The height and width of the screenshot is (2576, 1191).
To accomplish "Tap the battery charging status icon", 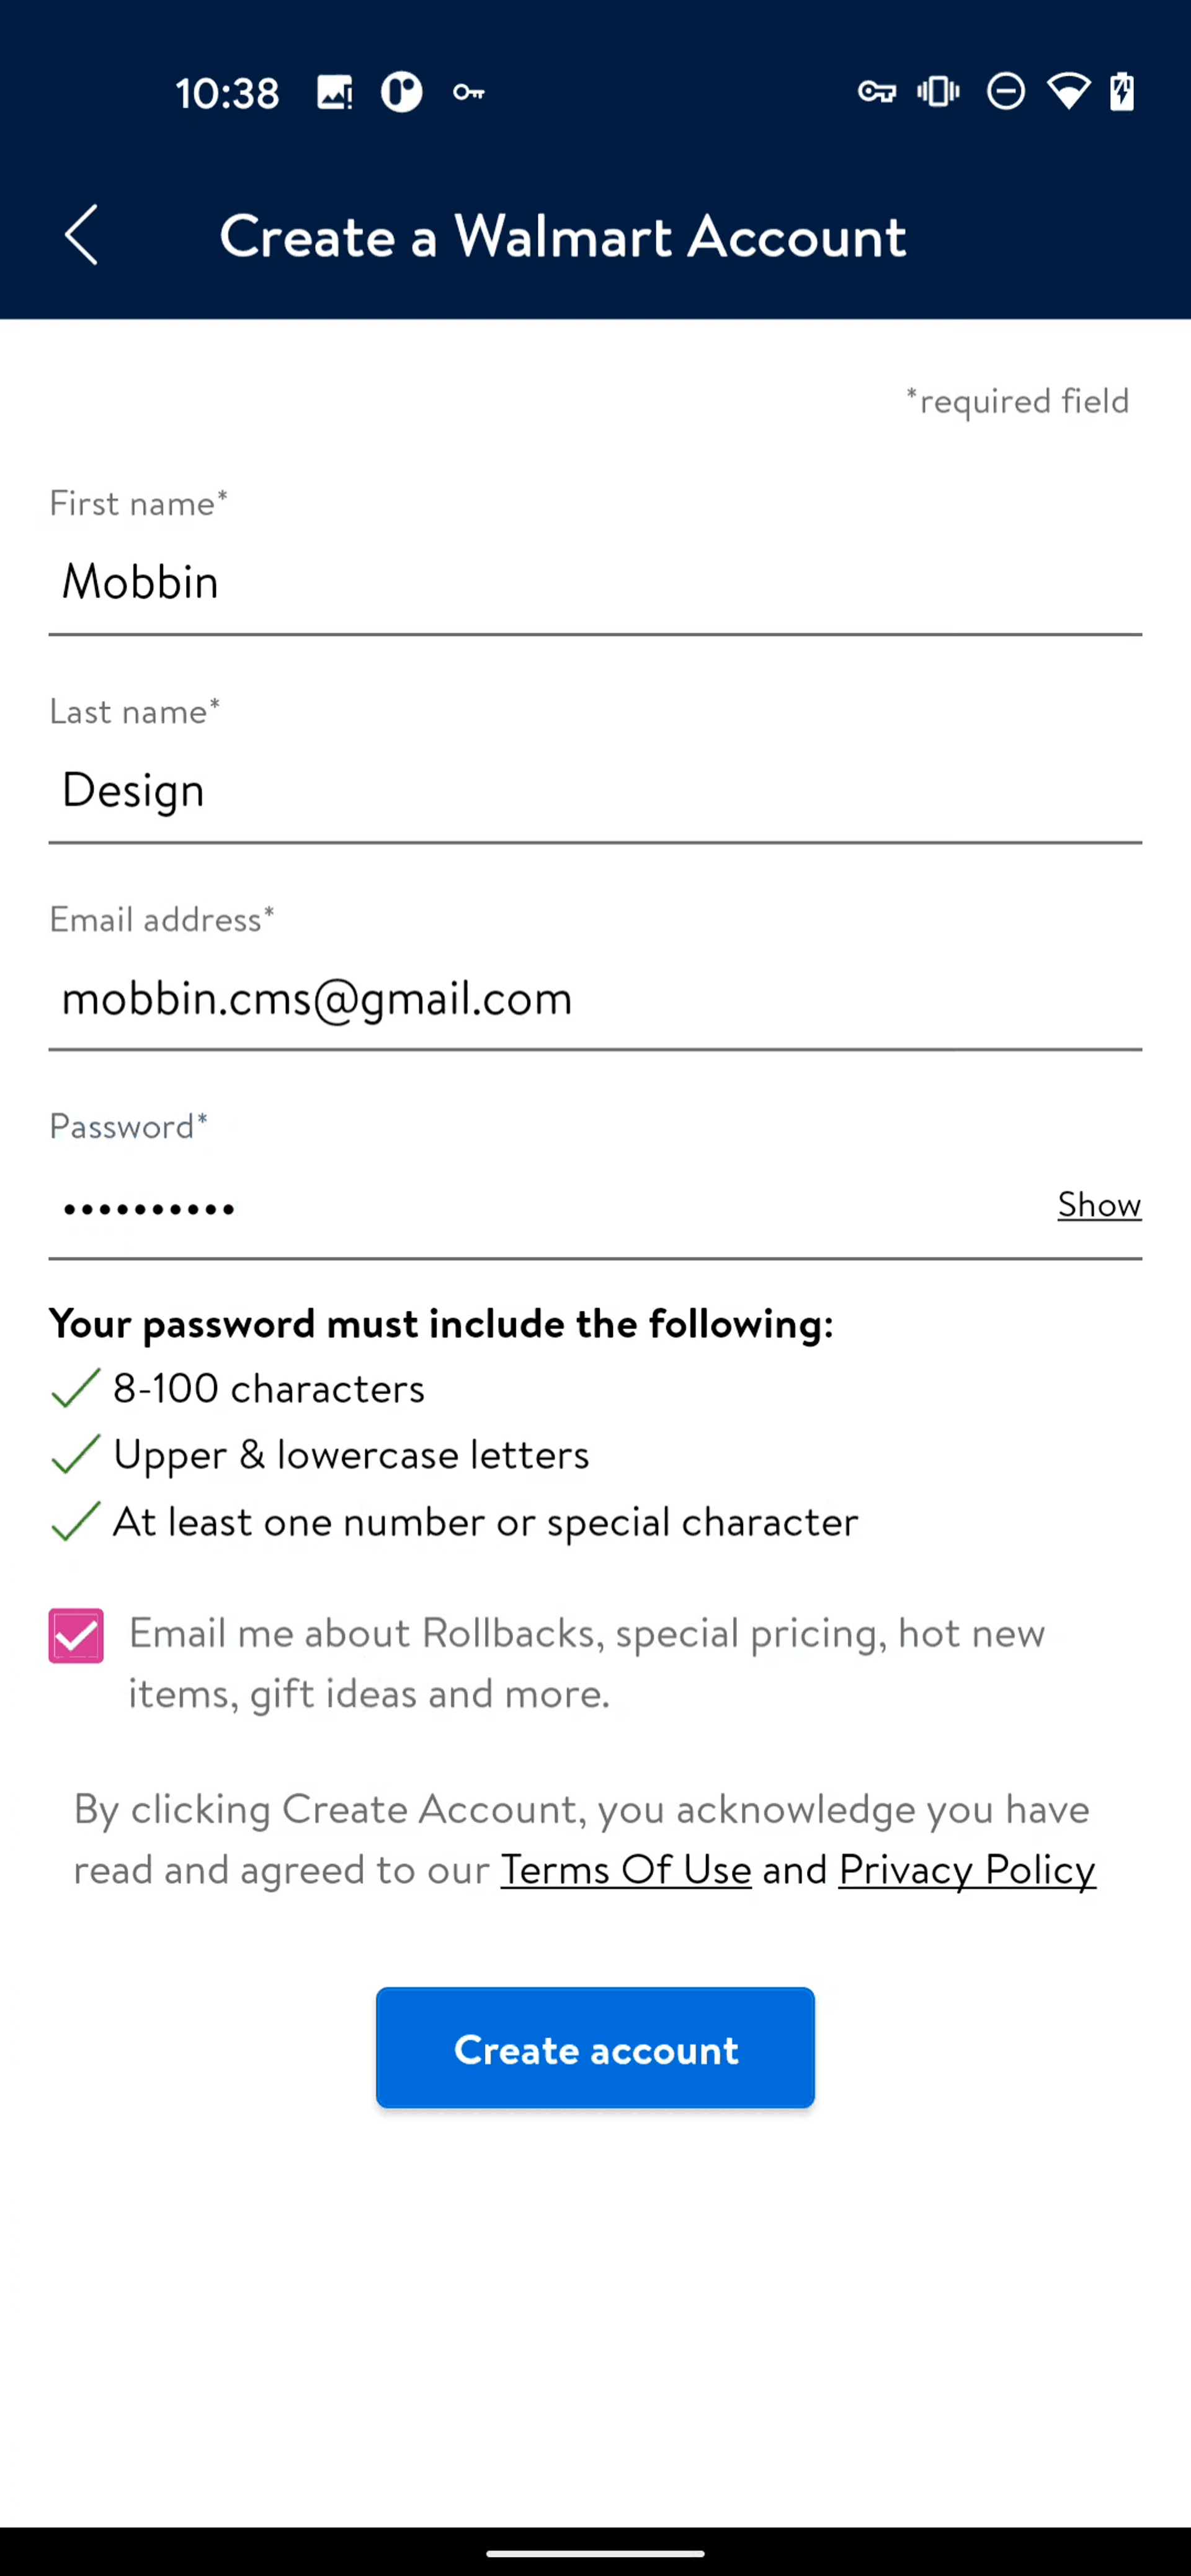I will [x=1122, y=92].
